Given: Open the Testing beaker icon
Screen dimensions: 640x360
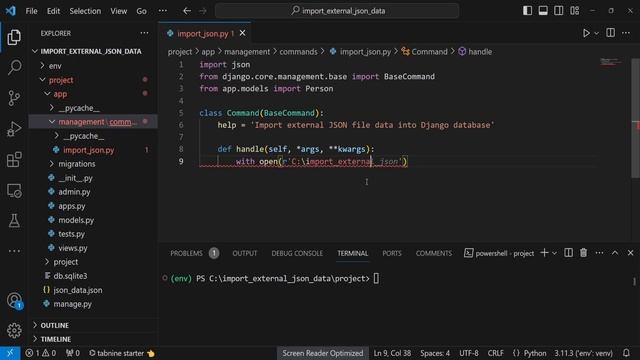Looking at the screenshot, I should click(x=14, y=221).
